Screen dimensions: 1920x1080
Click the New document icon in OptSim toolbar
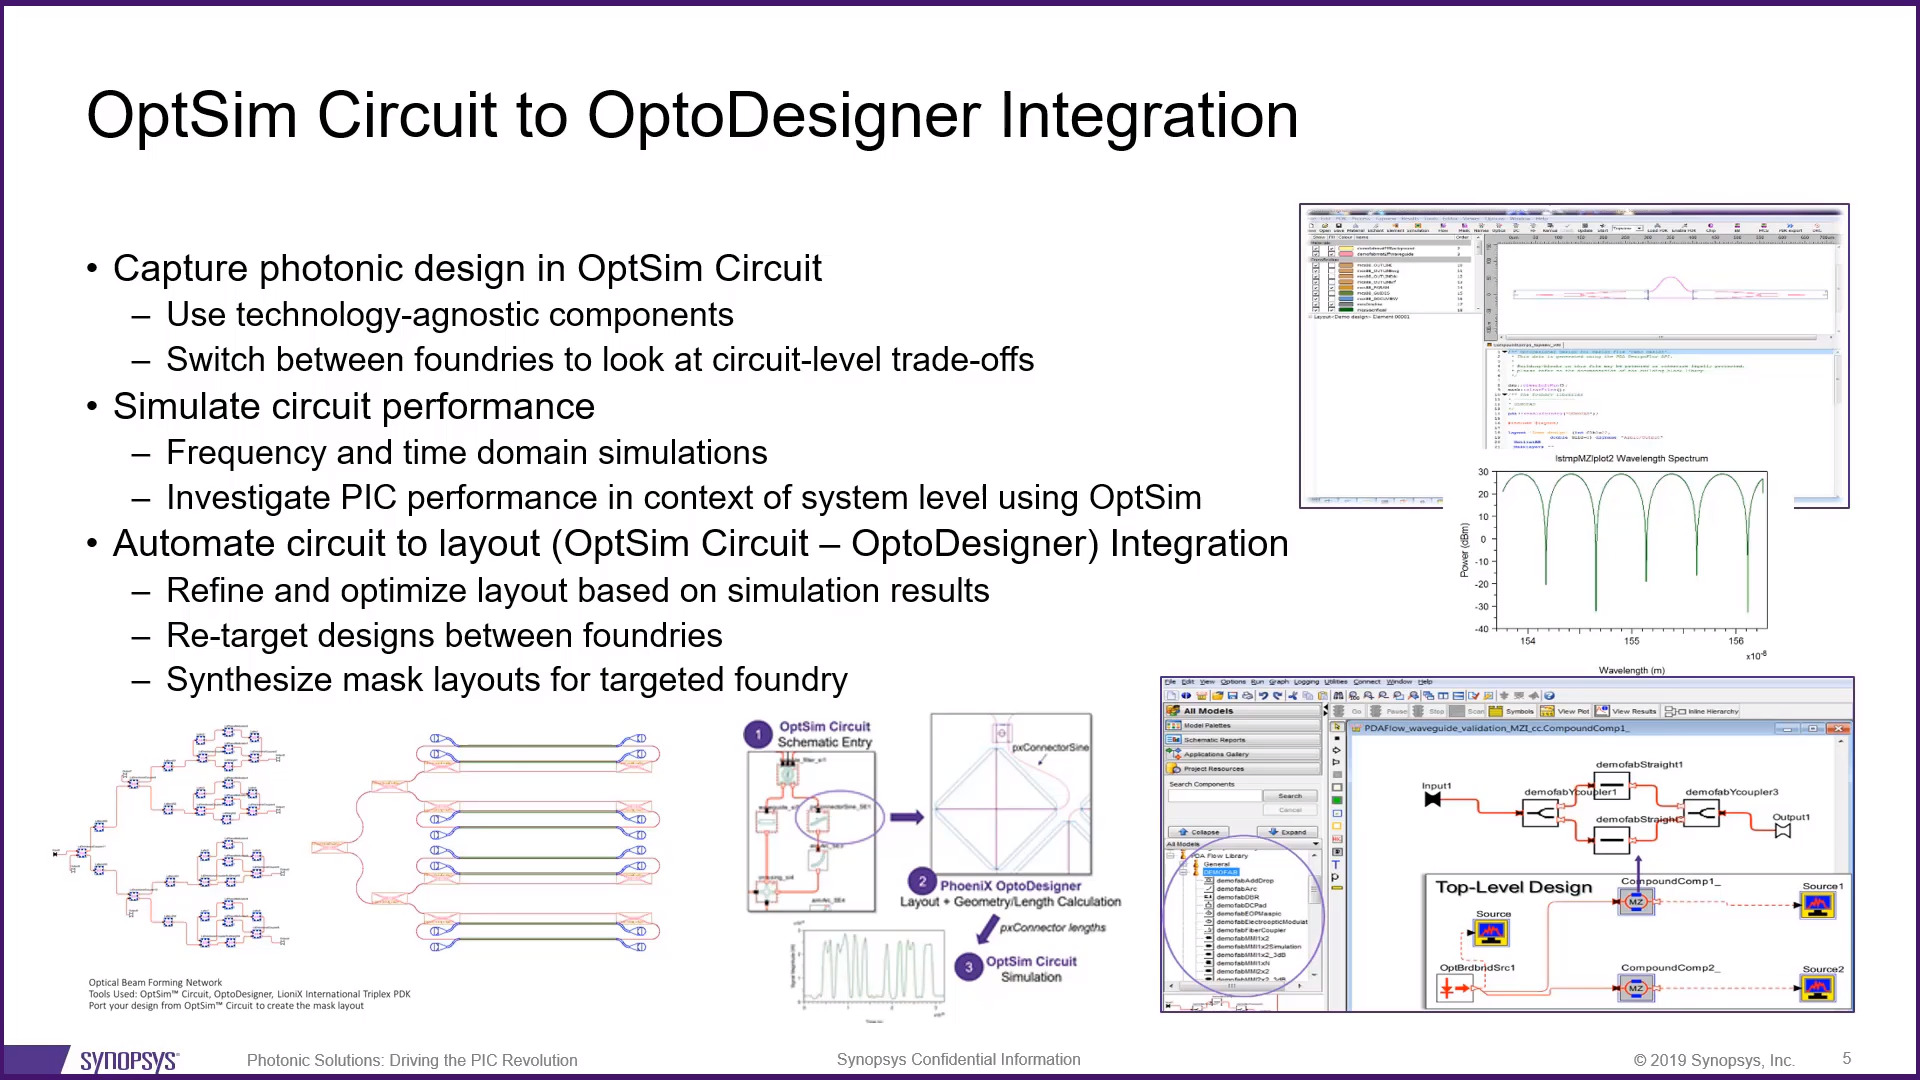pyautogui.click(x=1171, y=696)
